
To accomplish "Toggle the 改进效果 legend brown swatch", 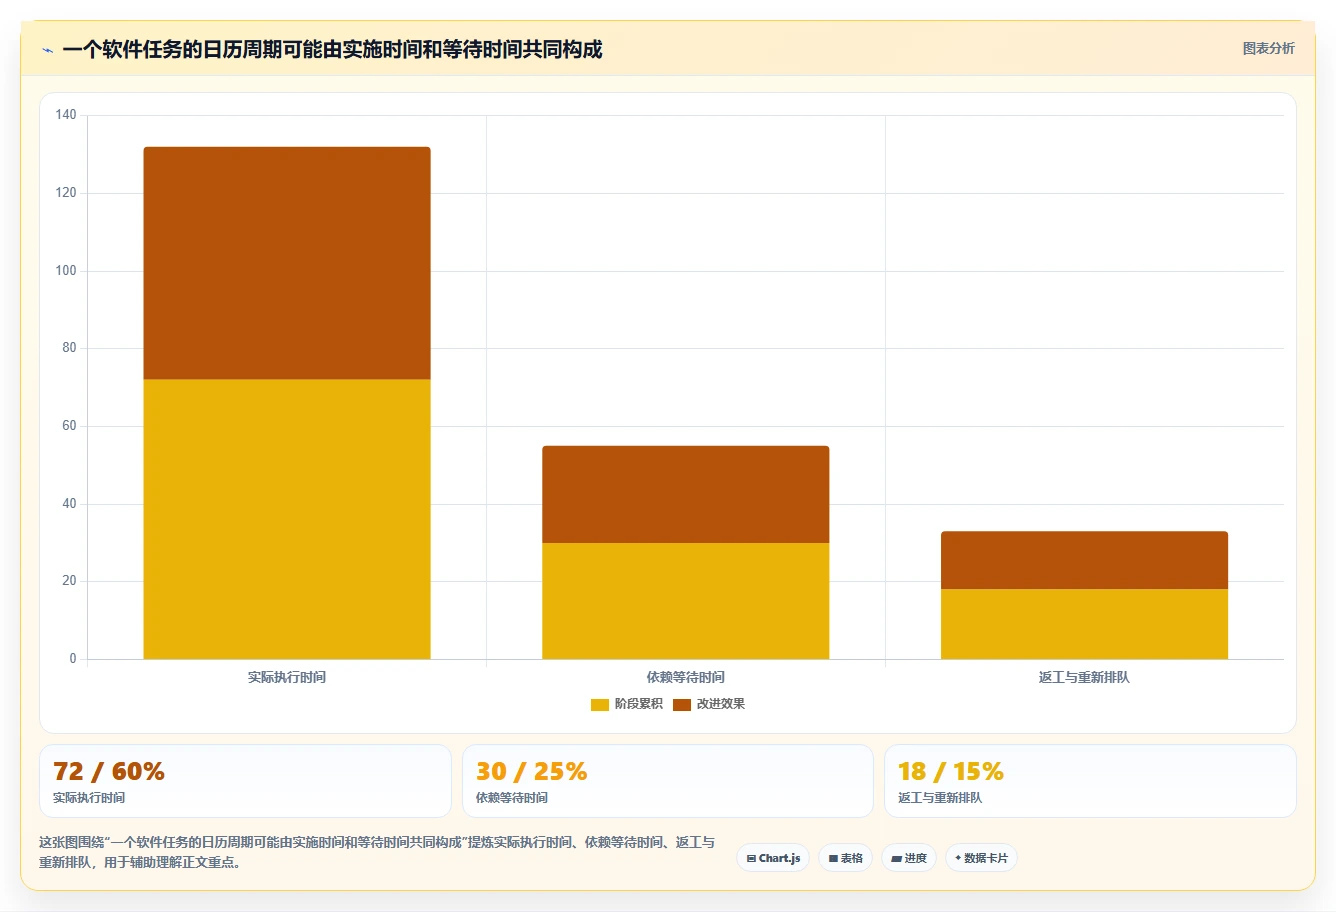I will pos(682,704).
